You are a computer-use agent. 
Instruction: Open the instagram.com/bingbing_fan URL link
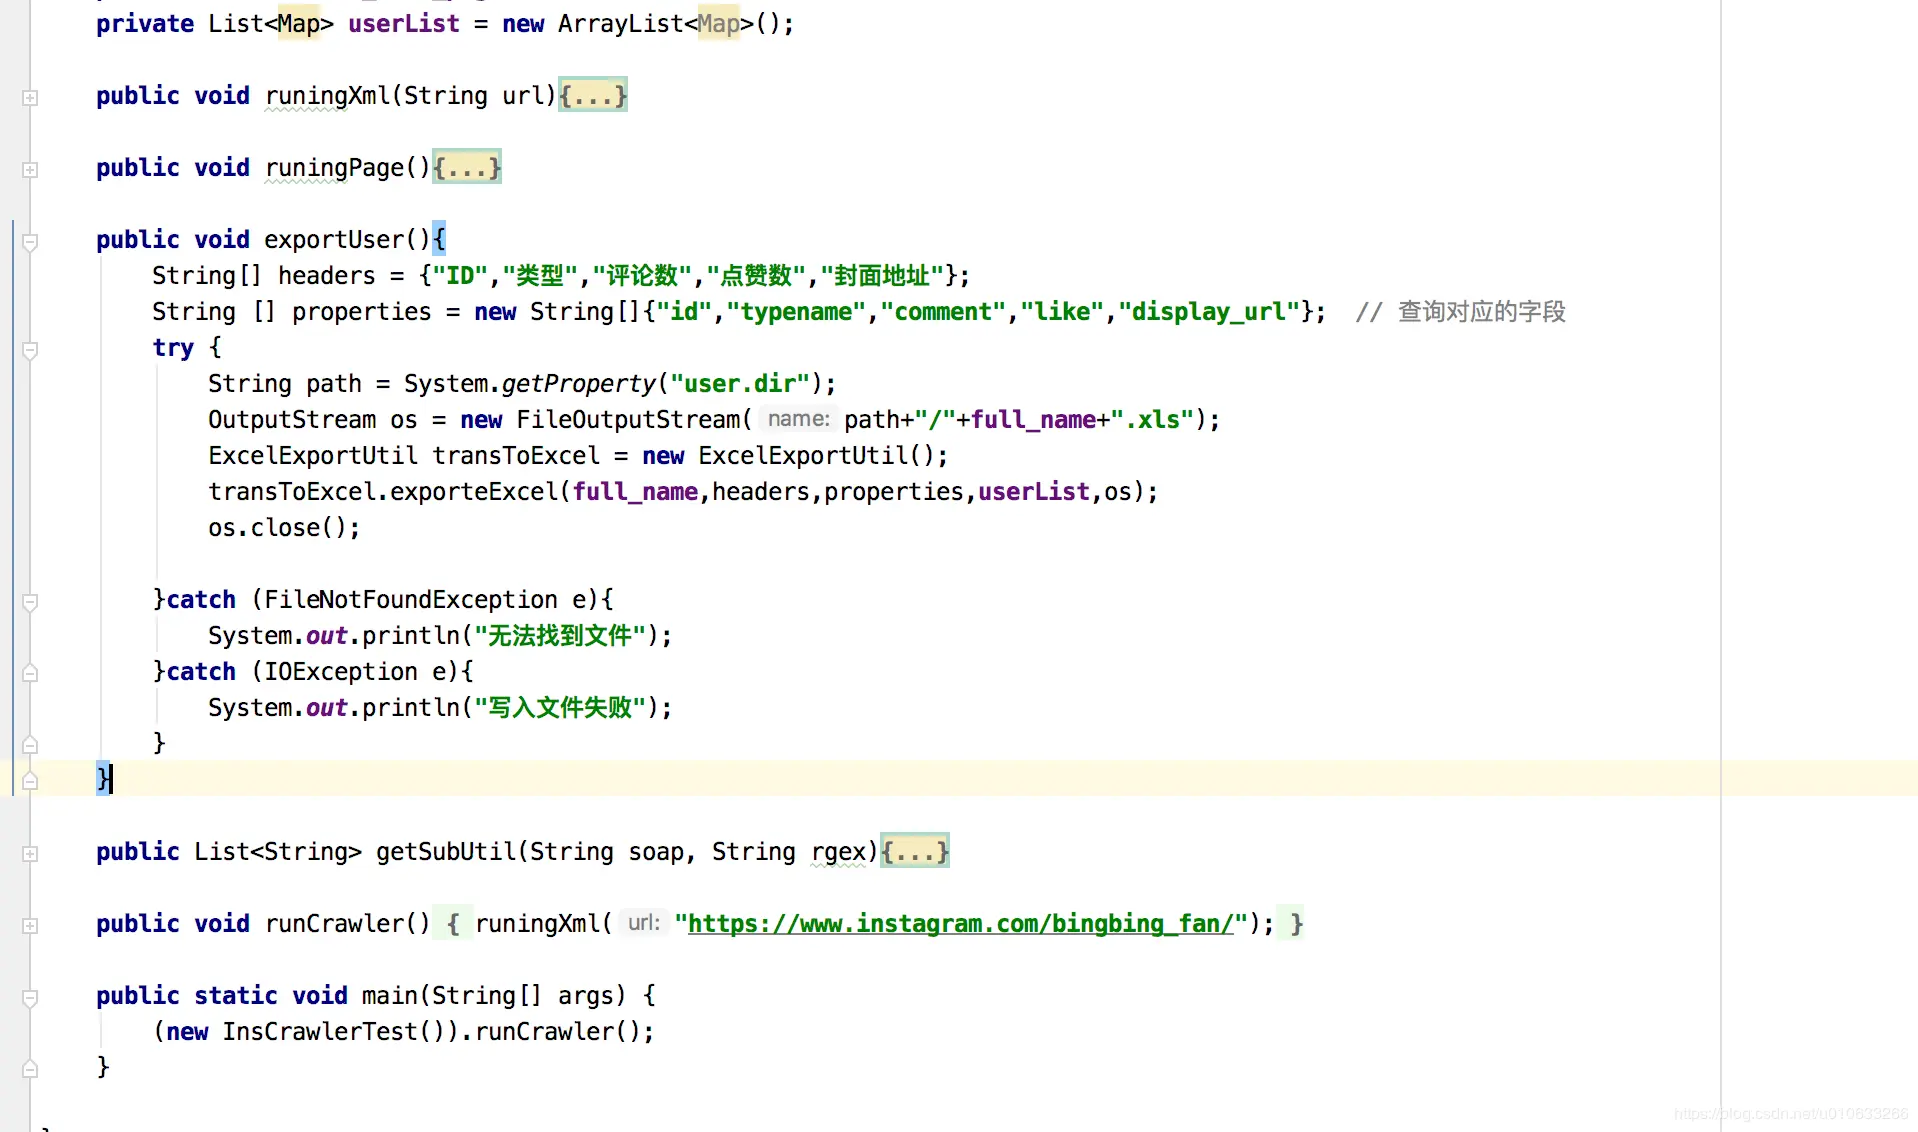961,923
